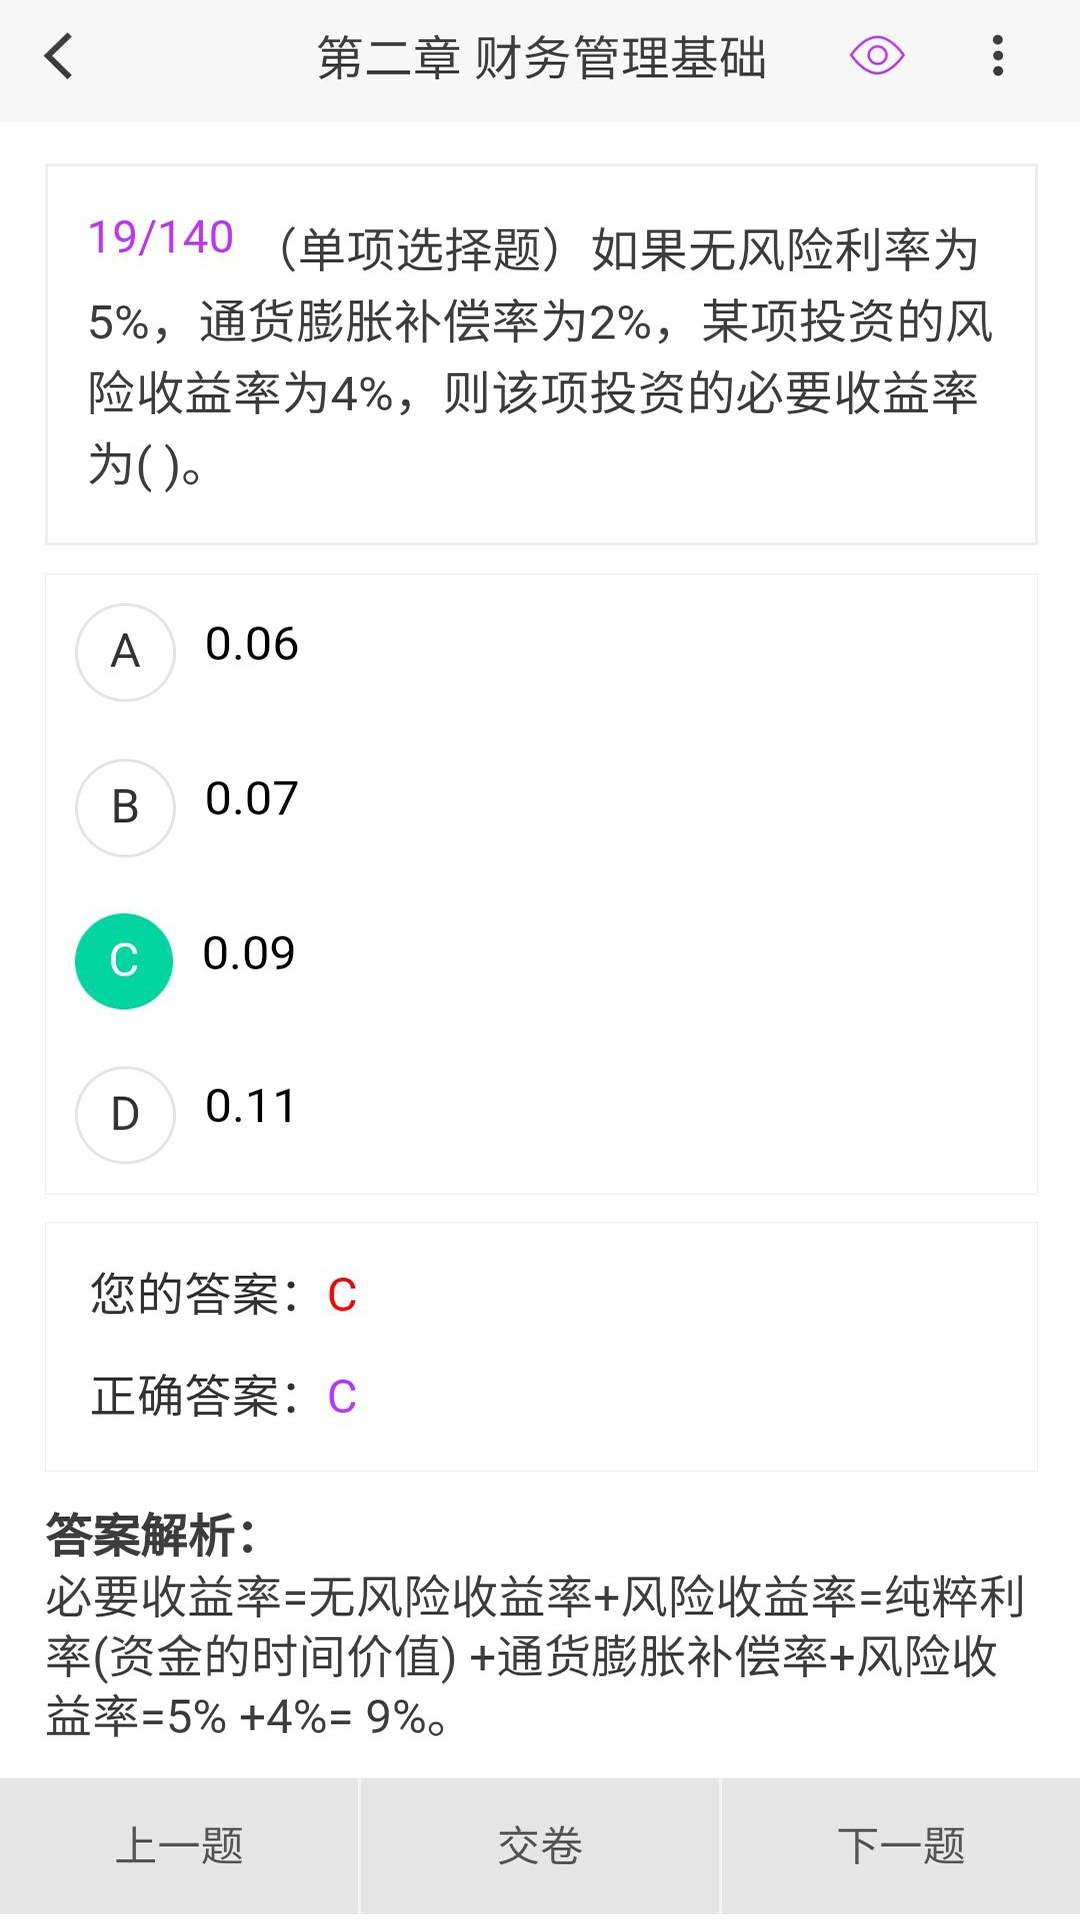Select radio option B
1080x1920 pixels.
click(125, 807)
